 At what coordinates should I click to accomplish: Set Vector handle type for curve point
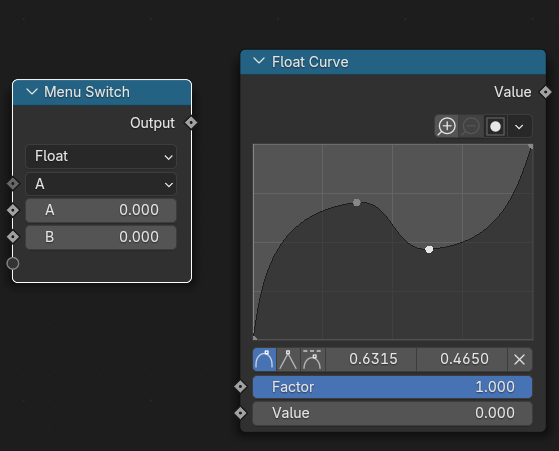pos(288,359)
